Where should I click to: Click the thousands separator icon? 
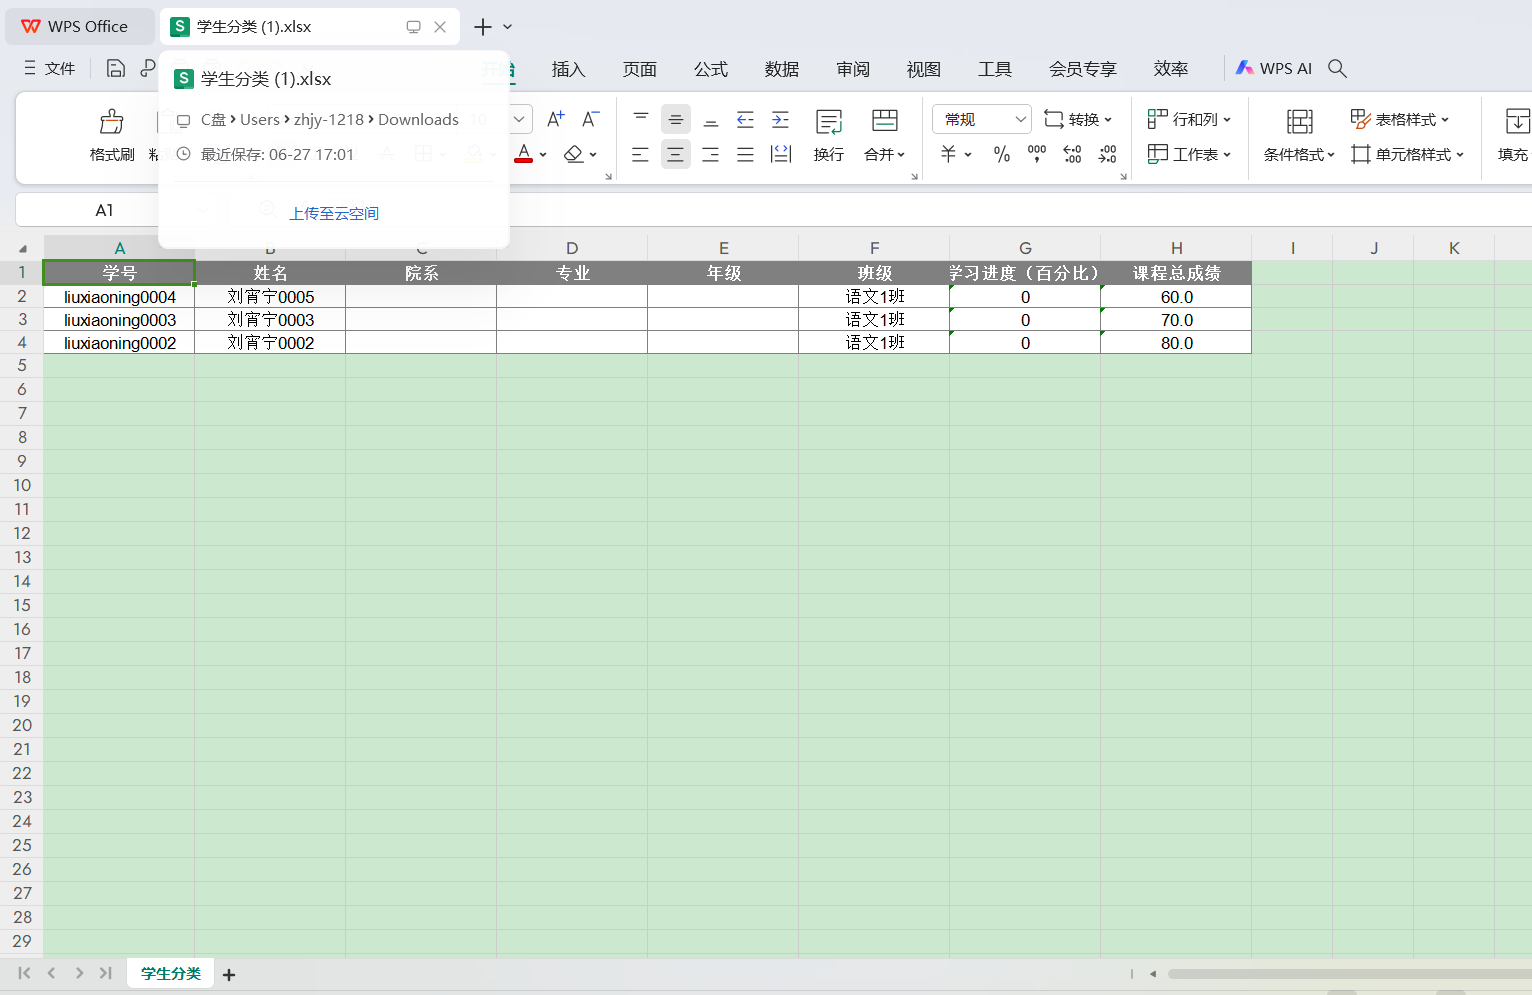coord(1037,154)
